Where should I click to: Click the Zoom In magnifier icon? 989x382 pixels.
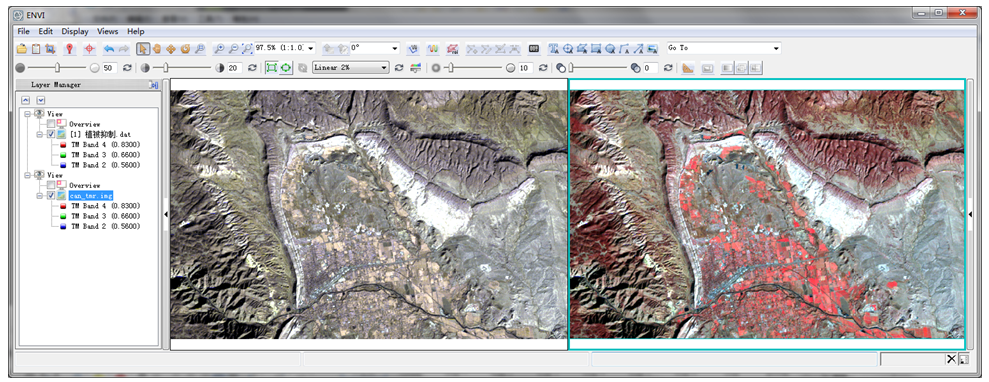tap(219, 49)
